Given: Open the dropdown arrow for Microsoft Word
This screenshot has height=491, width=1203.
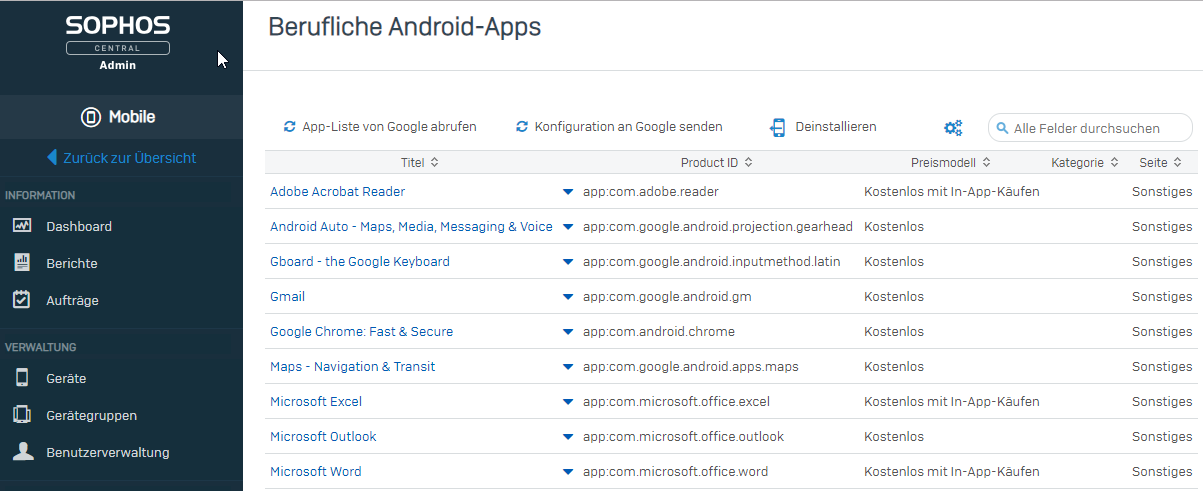Looking at the screenshot, I should click(x=568, y=472).
